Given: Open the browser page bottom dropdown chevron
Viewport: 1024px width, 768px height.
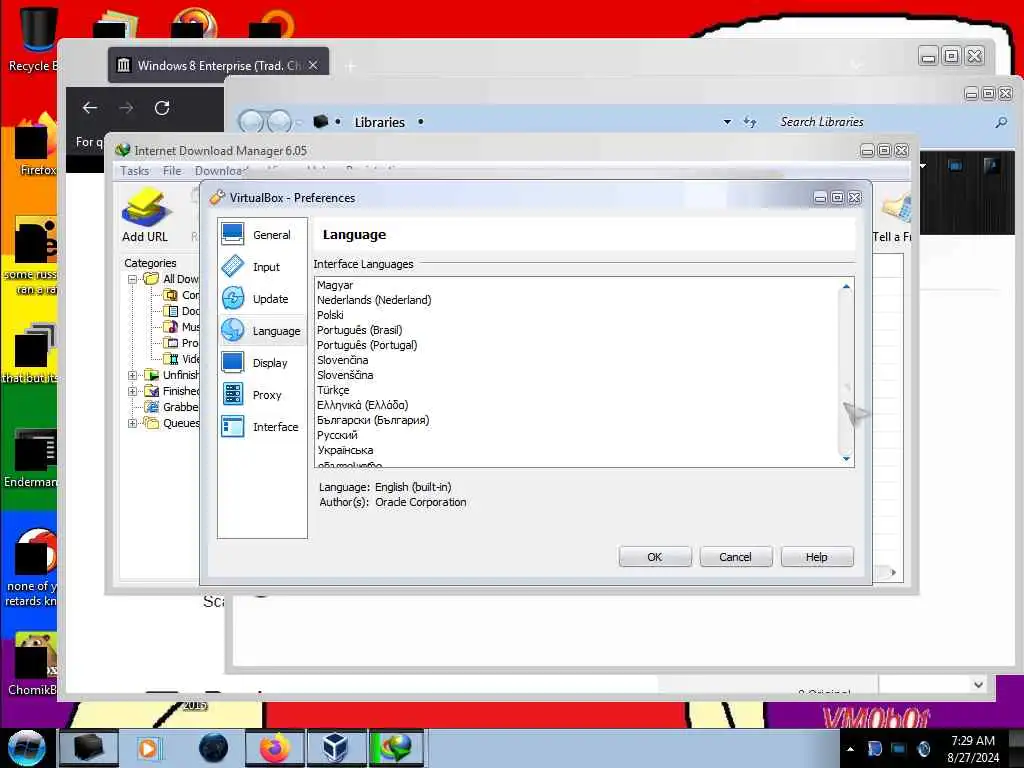Looking at the screenshot, I should tap(978, 684).
